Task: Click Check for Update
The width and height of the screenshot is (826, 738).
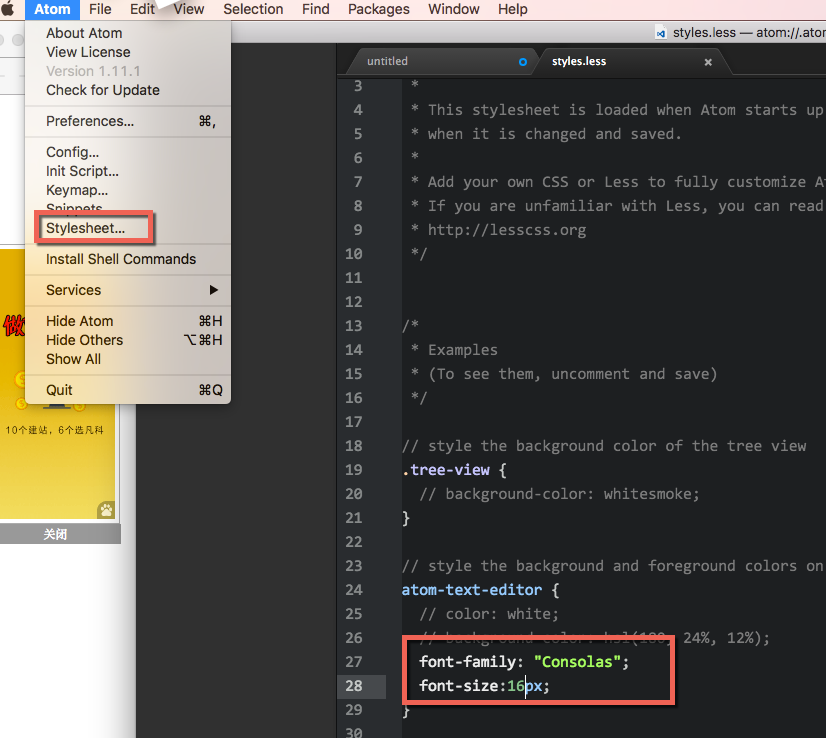Action: coord(128,90)
